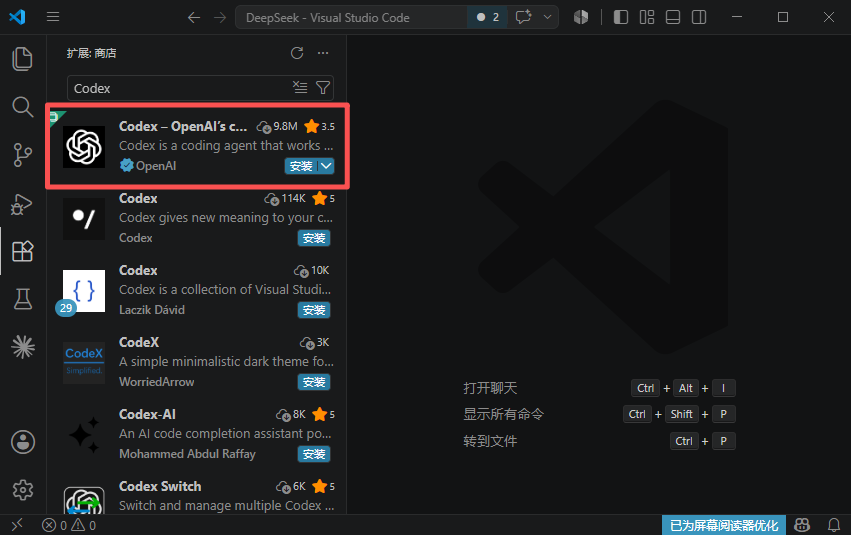Open the Explorer view in activity bar
Screen dimensions: 851x535
(22, 59)
